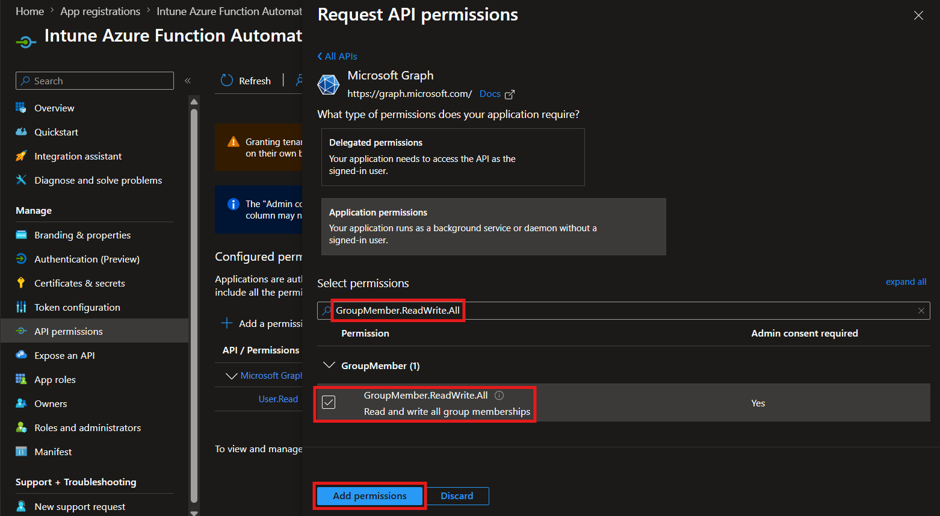Click the Permission column header
Viewport: 940px width, 516px height.
point(365,333)
